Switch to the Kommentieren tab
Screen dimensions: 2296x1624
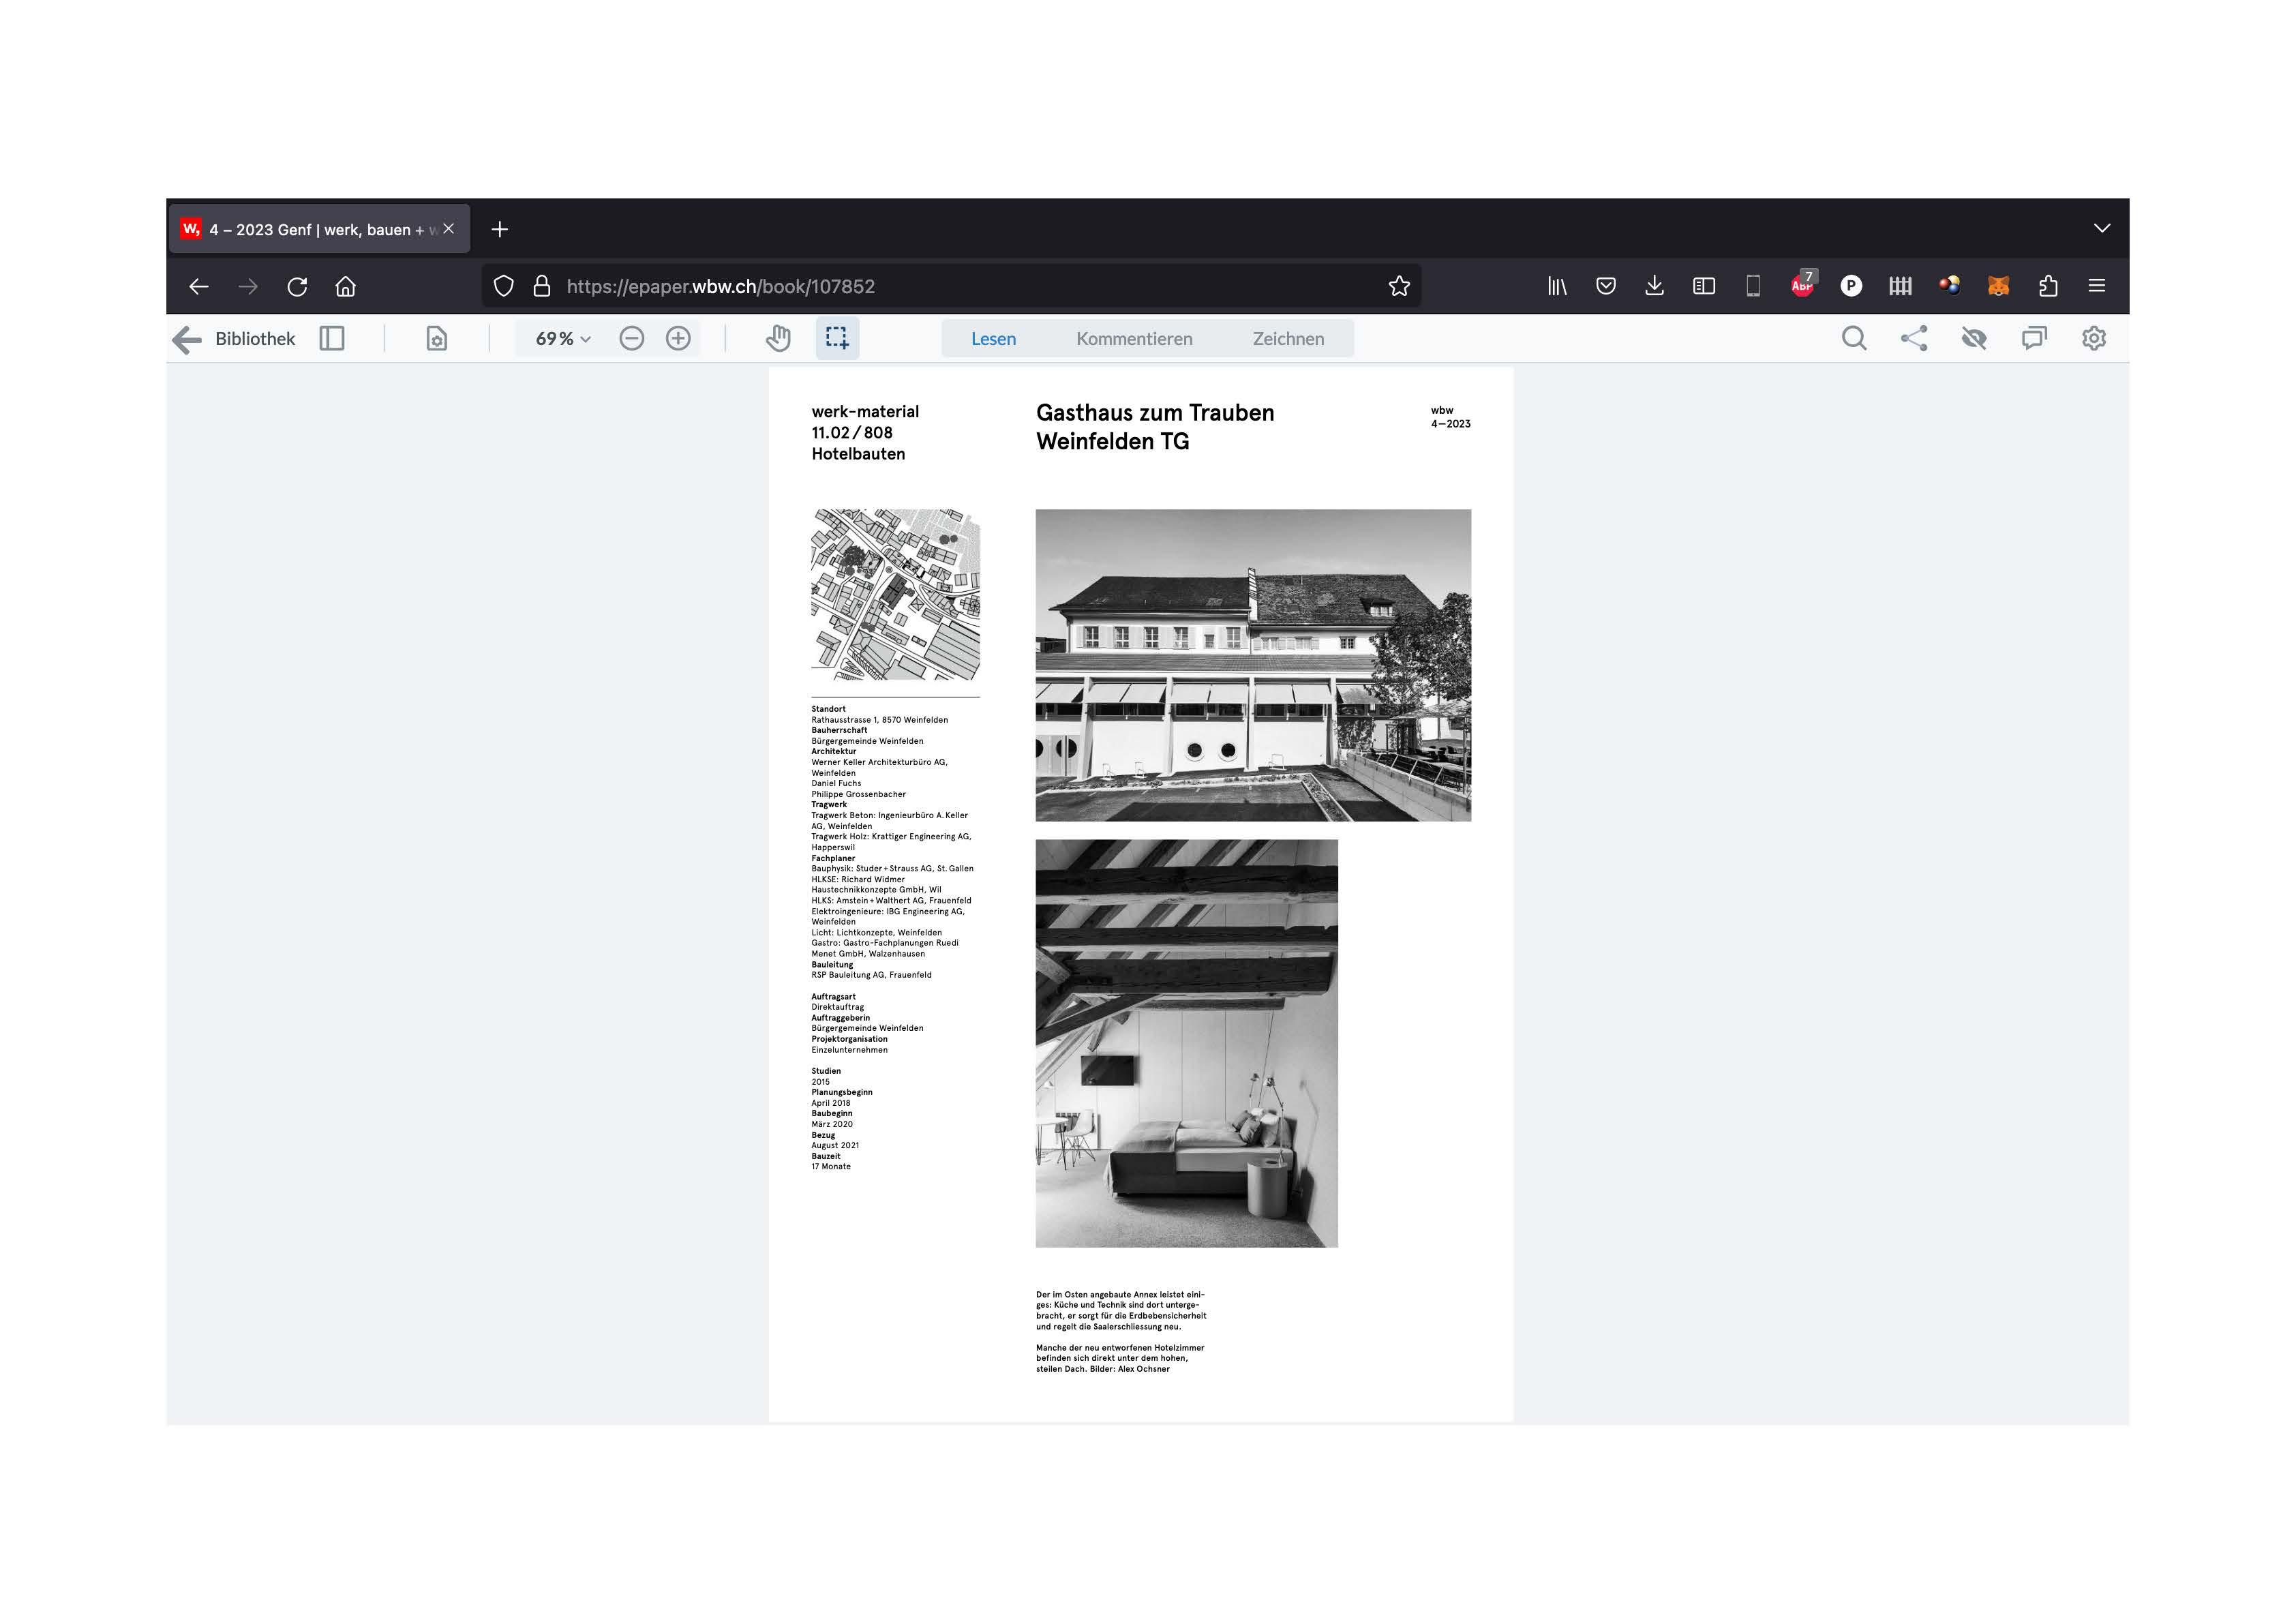click(x=1134, y=339)
